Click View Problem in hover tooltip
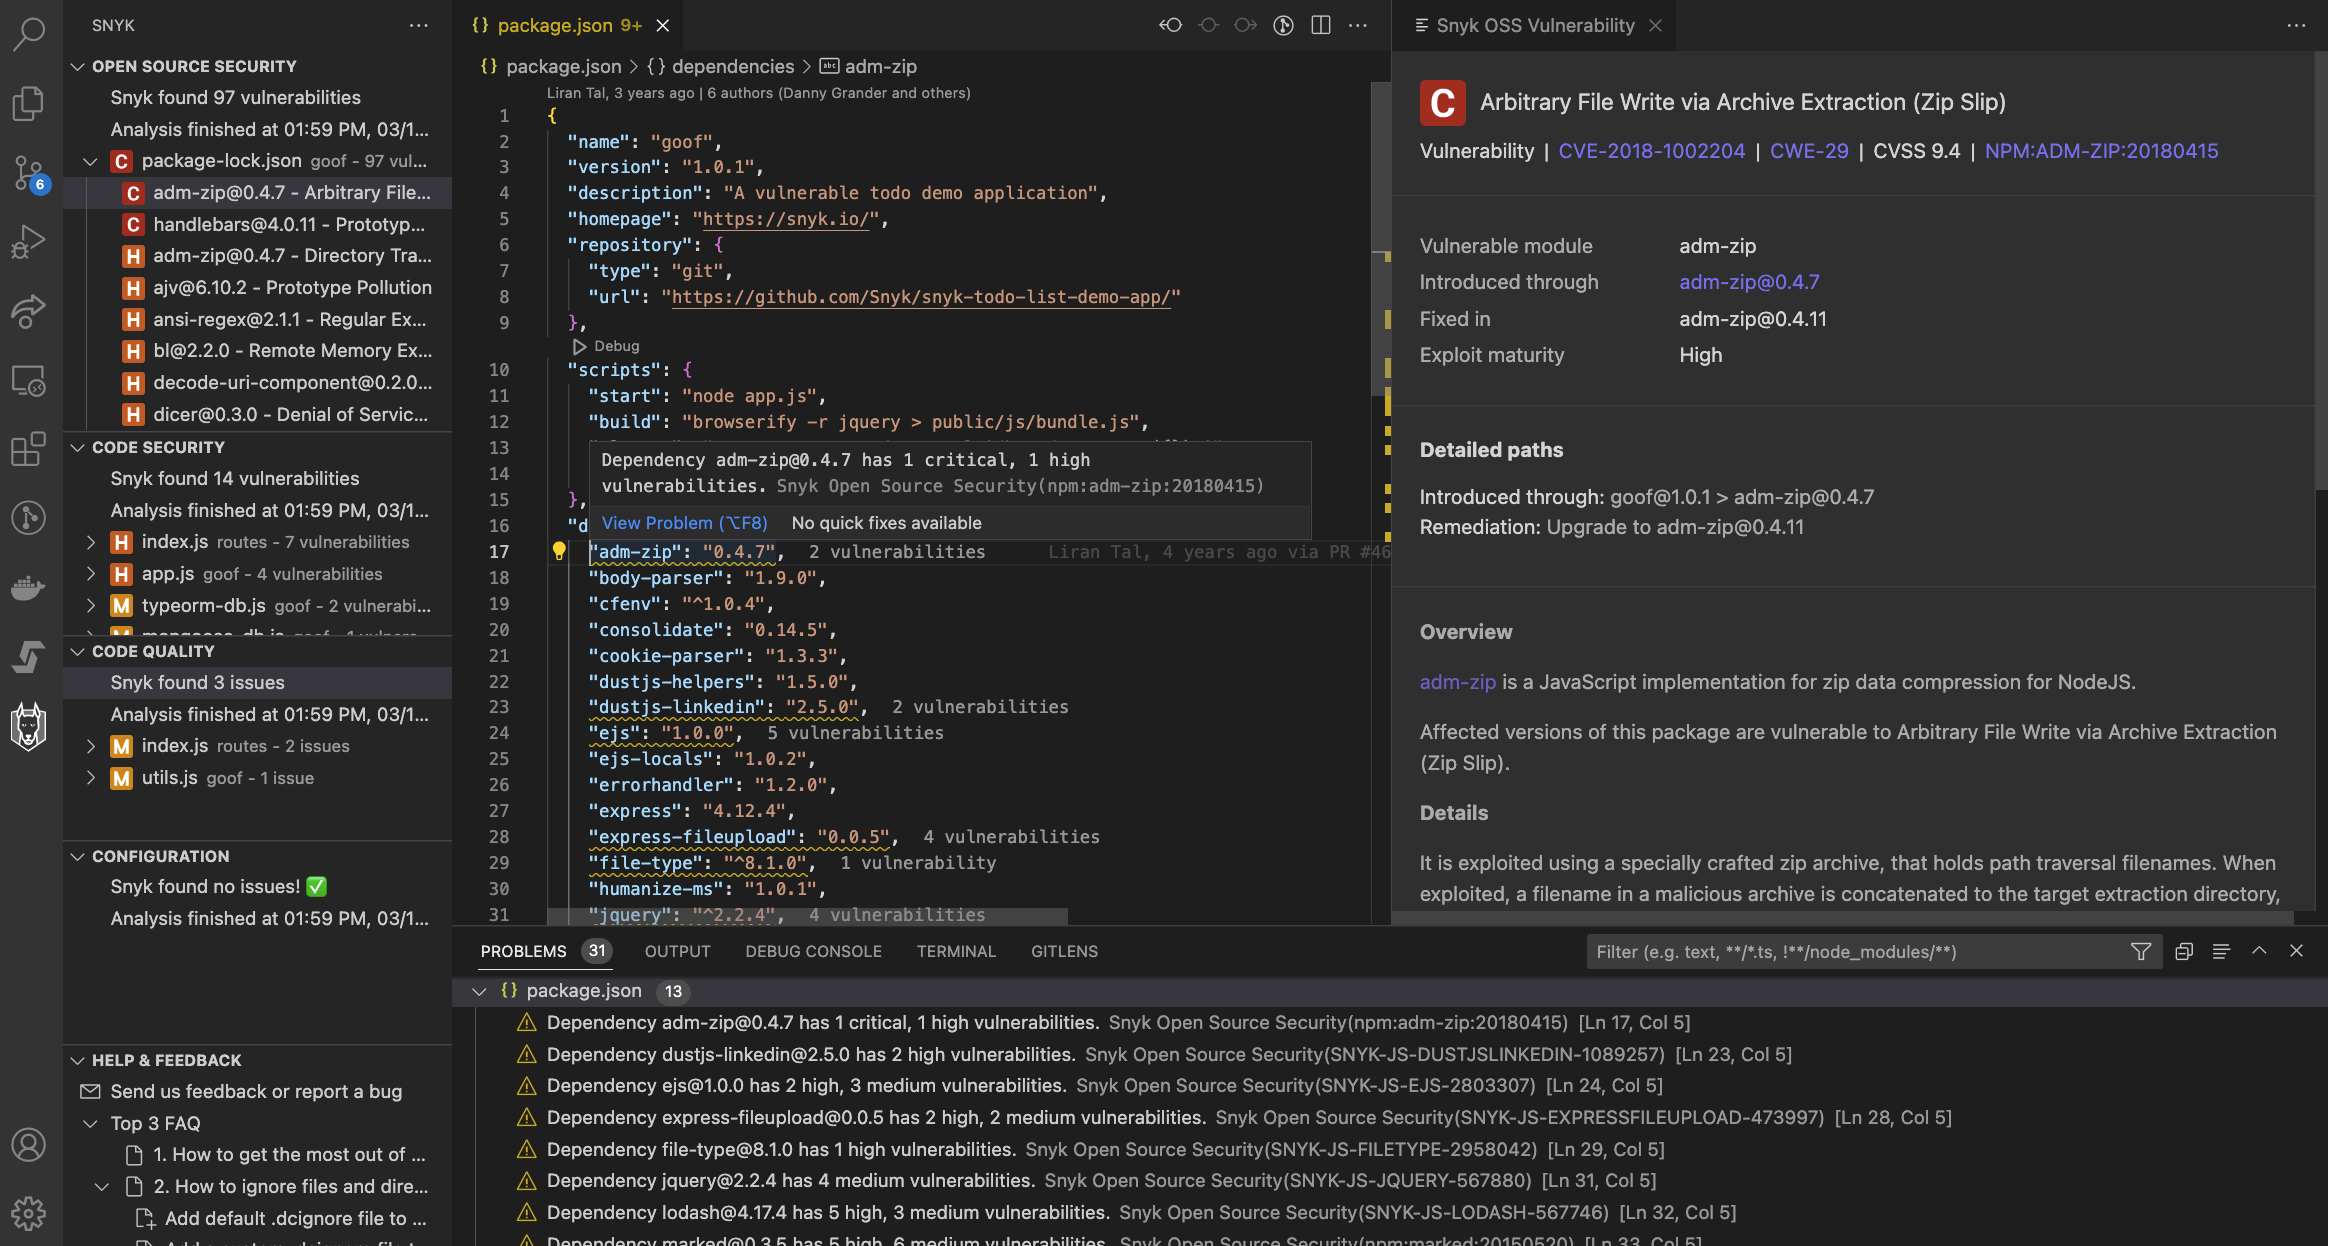Viewport: 2328px width, 1246px height. (684, 523)
